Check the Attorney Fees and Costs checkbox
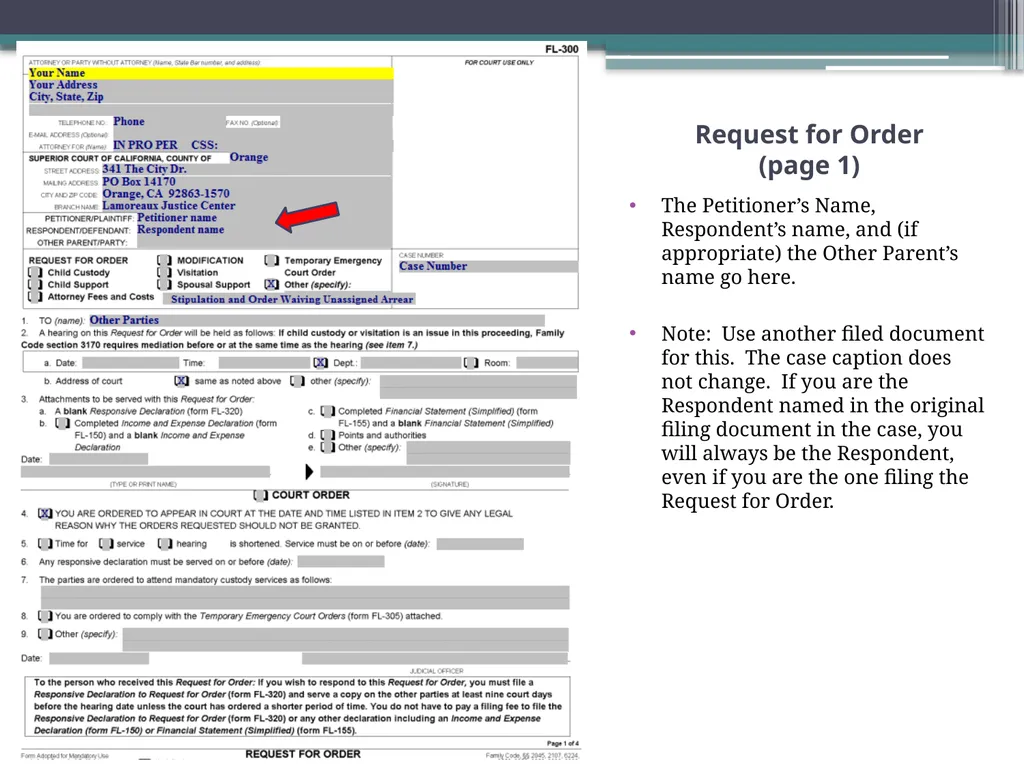Viewport: 1024px width, 768px height. [35, 296]
